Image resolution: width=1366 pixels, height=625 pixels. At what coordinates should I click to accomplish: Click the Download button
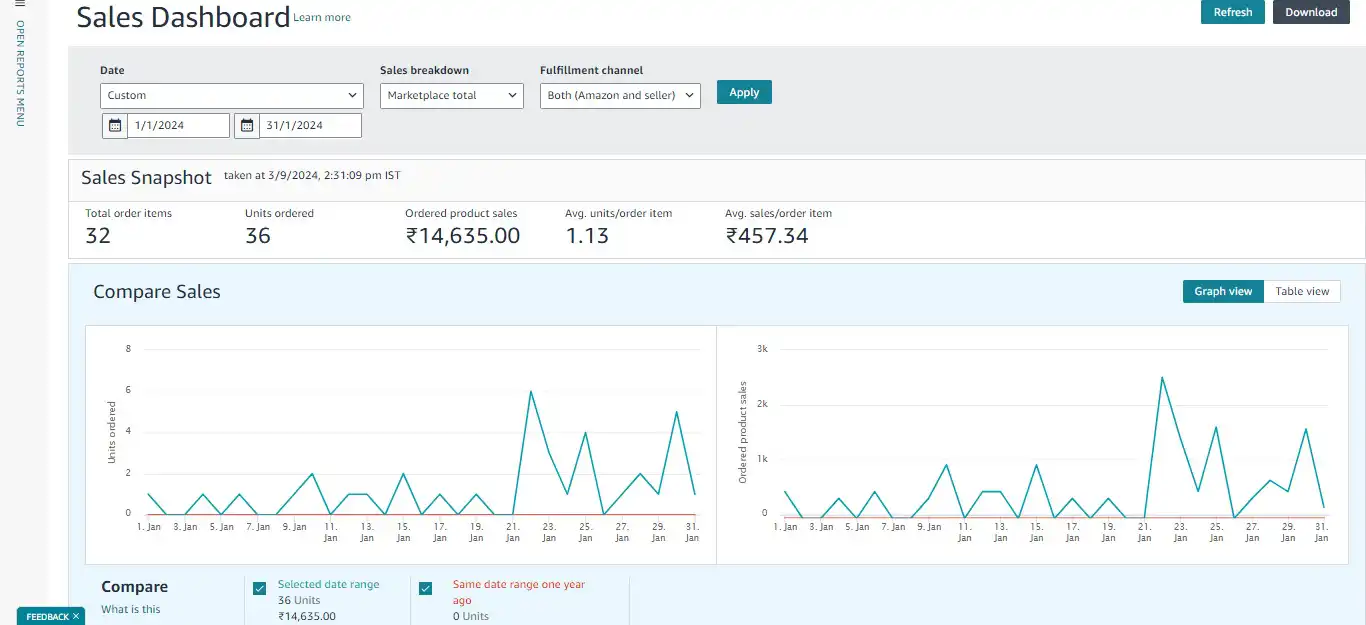click(x=1310, y=12)
